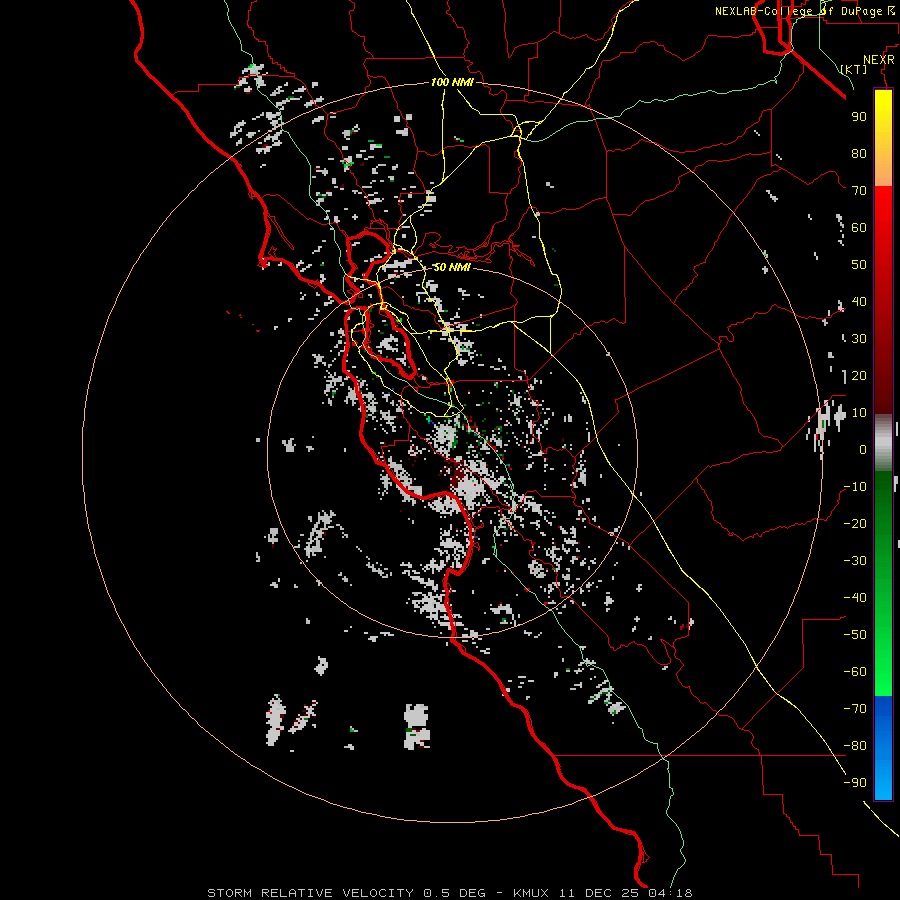Viewport: 900px width, 900px height.
Task: Click the 50 NMI range ring label
Action: coord(452,267)
